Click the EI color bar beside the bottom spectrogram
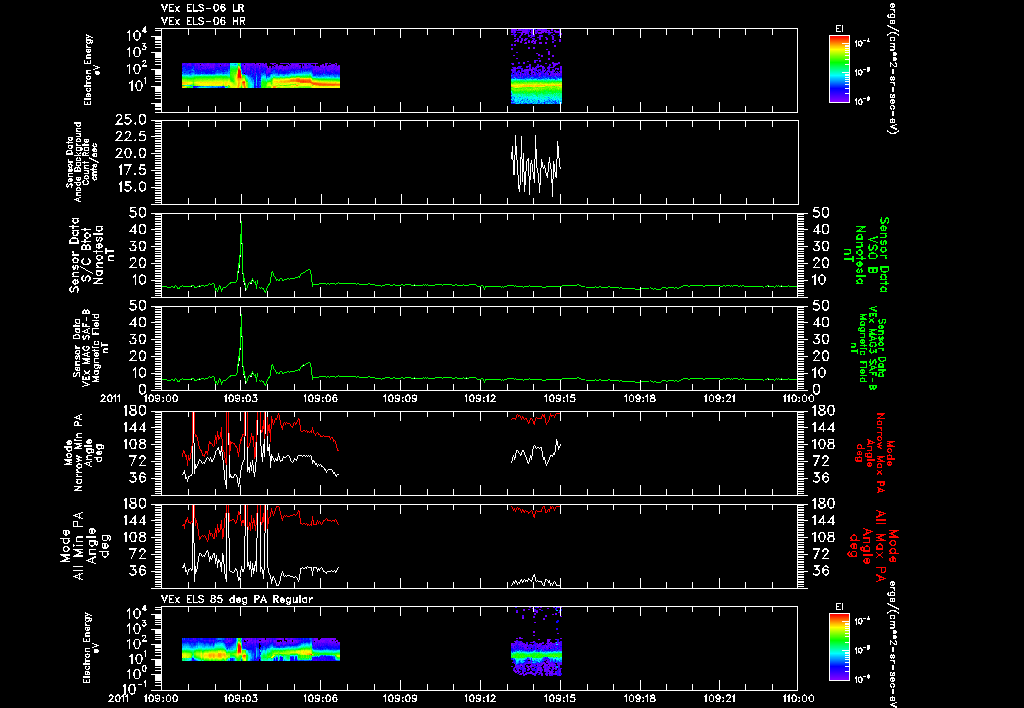 click(839, 648)
